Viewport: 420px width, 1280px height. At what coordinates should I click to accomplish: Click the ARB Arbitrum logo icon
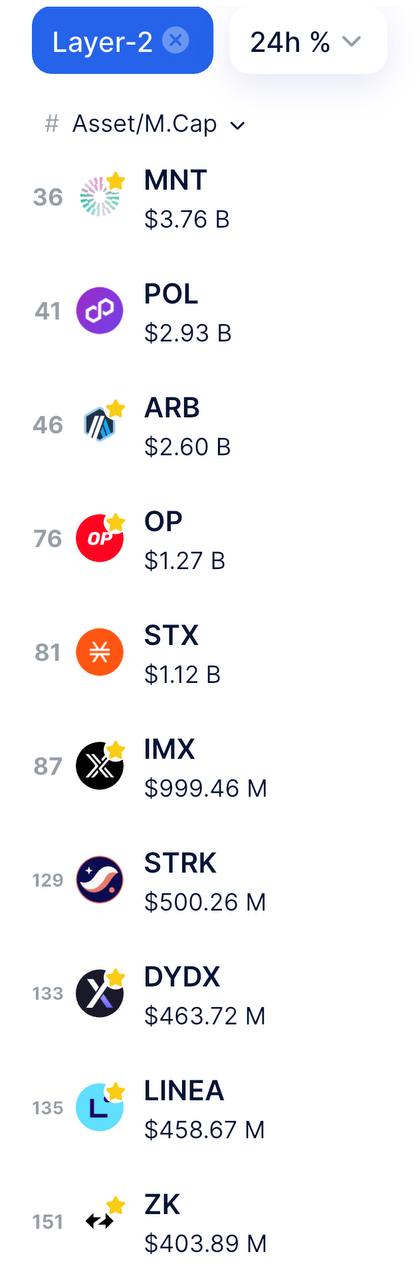coord(100,425)
